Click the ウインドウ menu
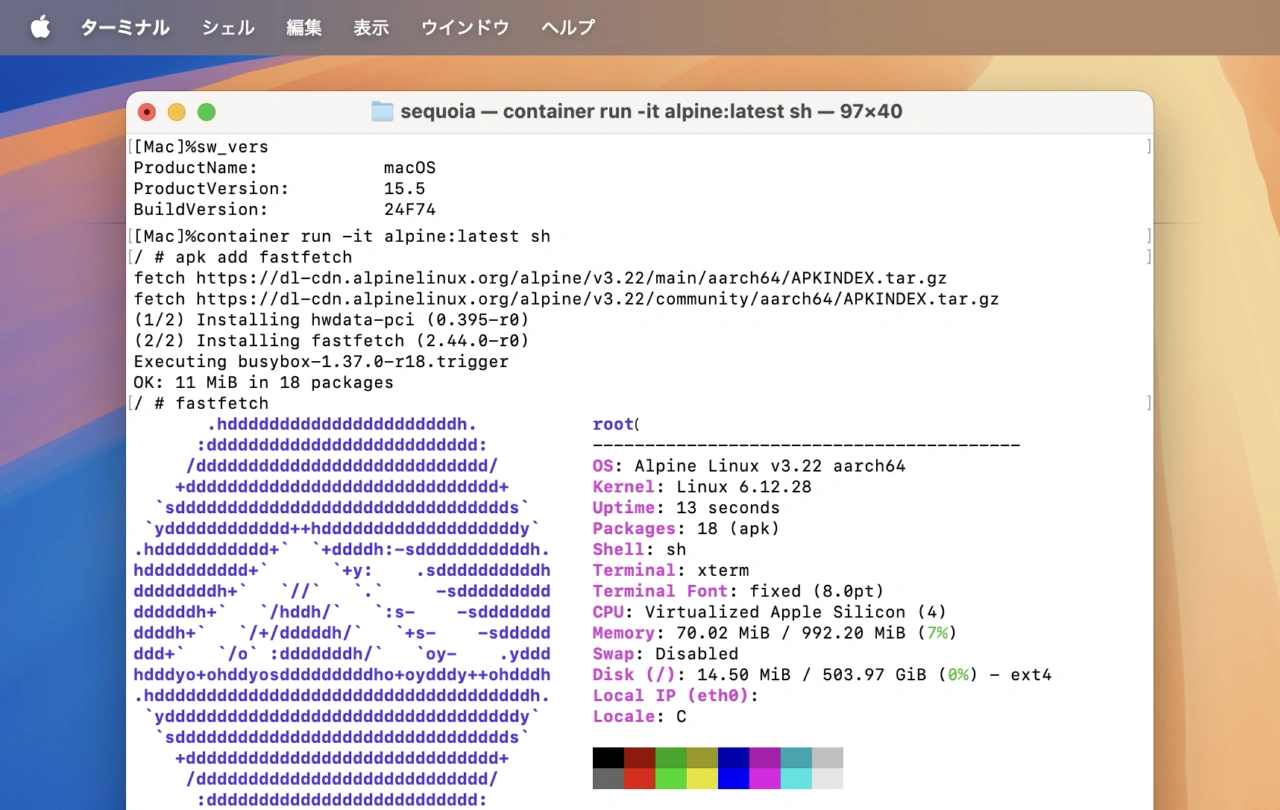Image resolution: width=1280 pixels, height=810 pixels. coord(465,27)
